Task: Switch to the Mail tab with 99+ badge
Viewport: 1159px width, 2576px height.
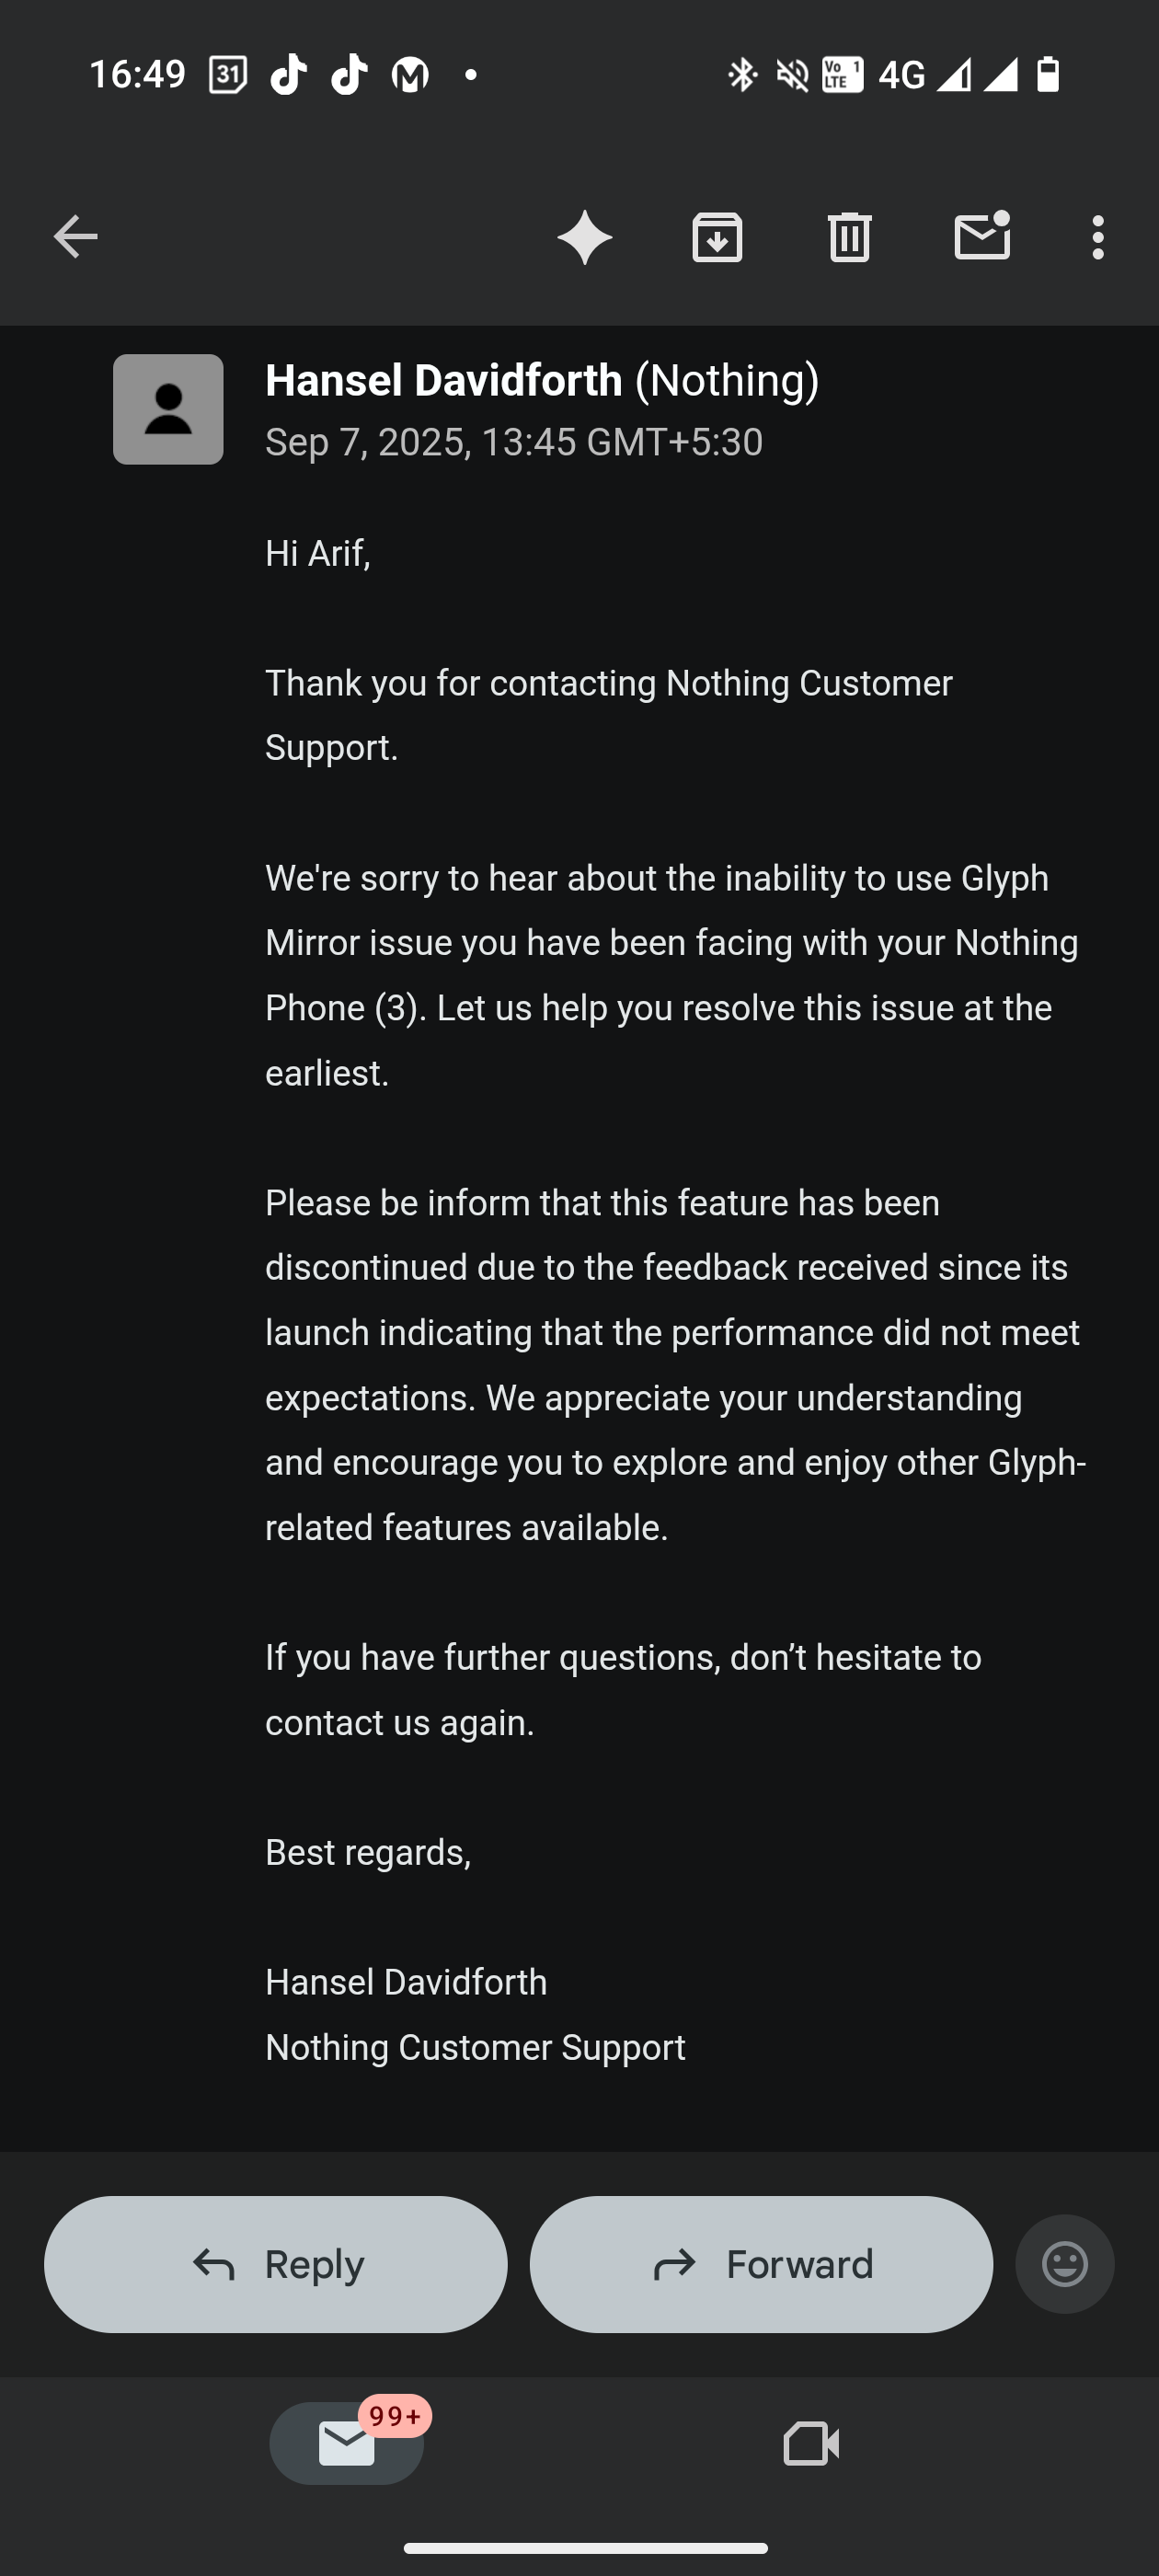Action: tap(347, 2443)
